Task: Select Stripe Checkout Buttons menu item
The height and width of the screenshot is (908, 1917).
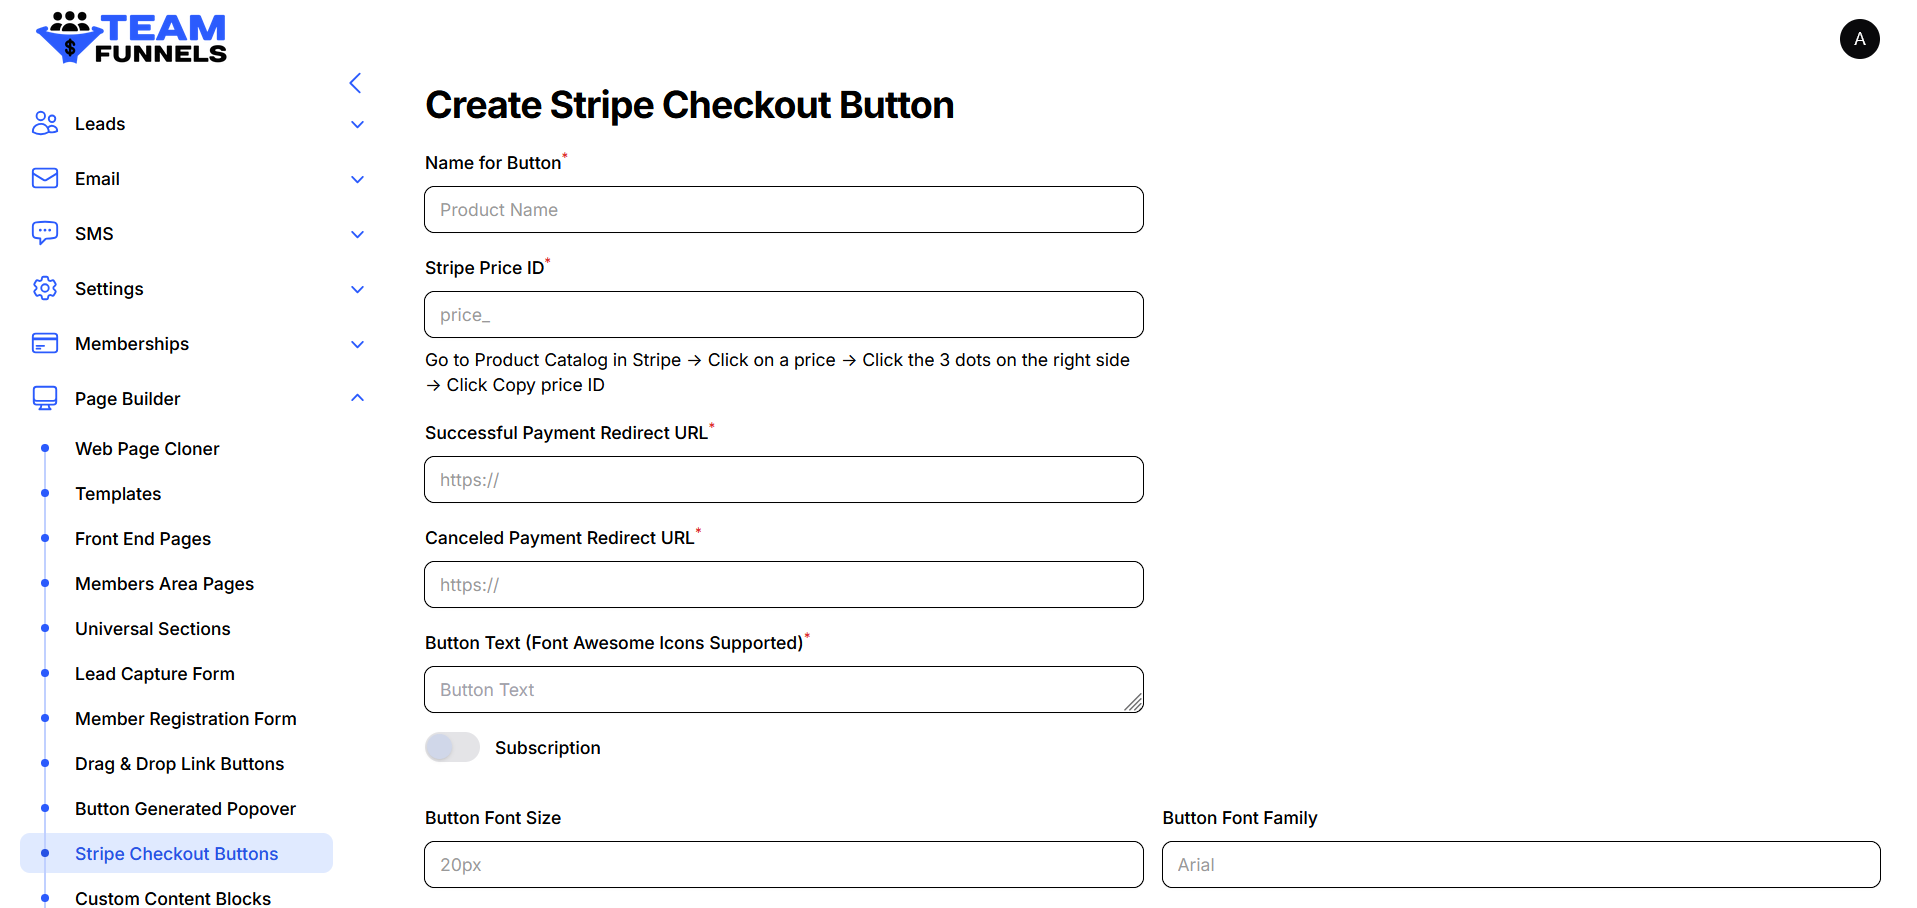Action: (176, 854)
